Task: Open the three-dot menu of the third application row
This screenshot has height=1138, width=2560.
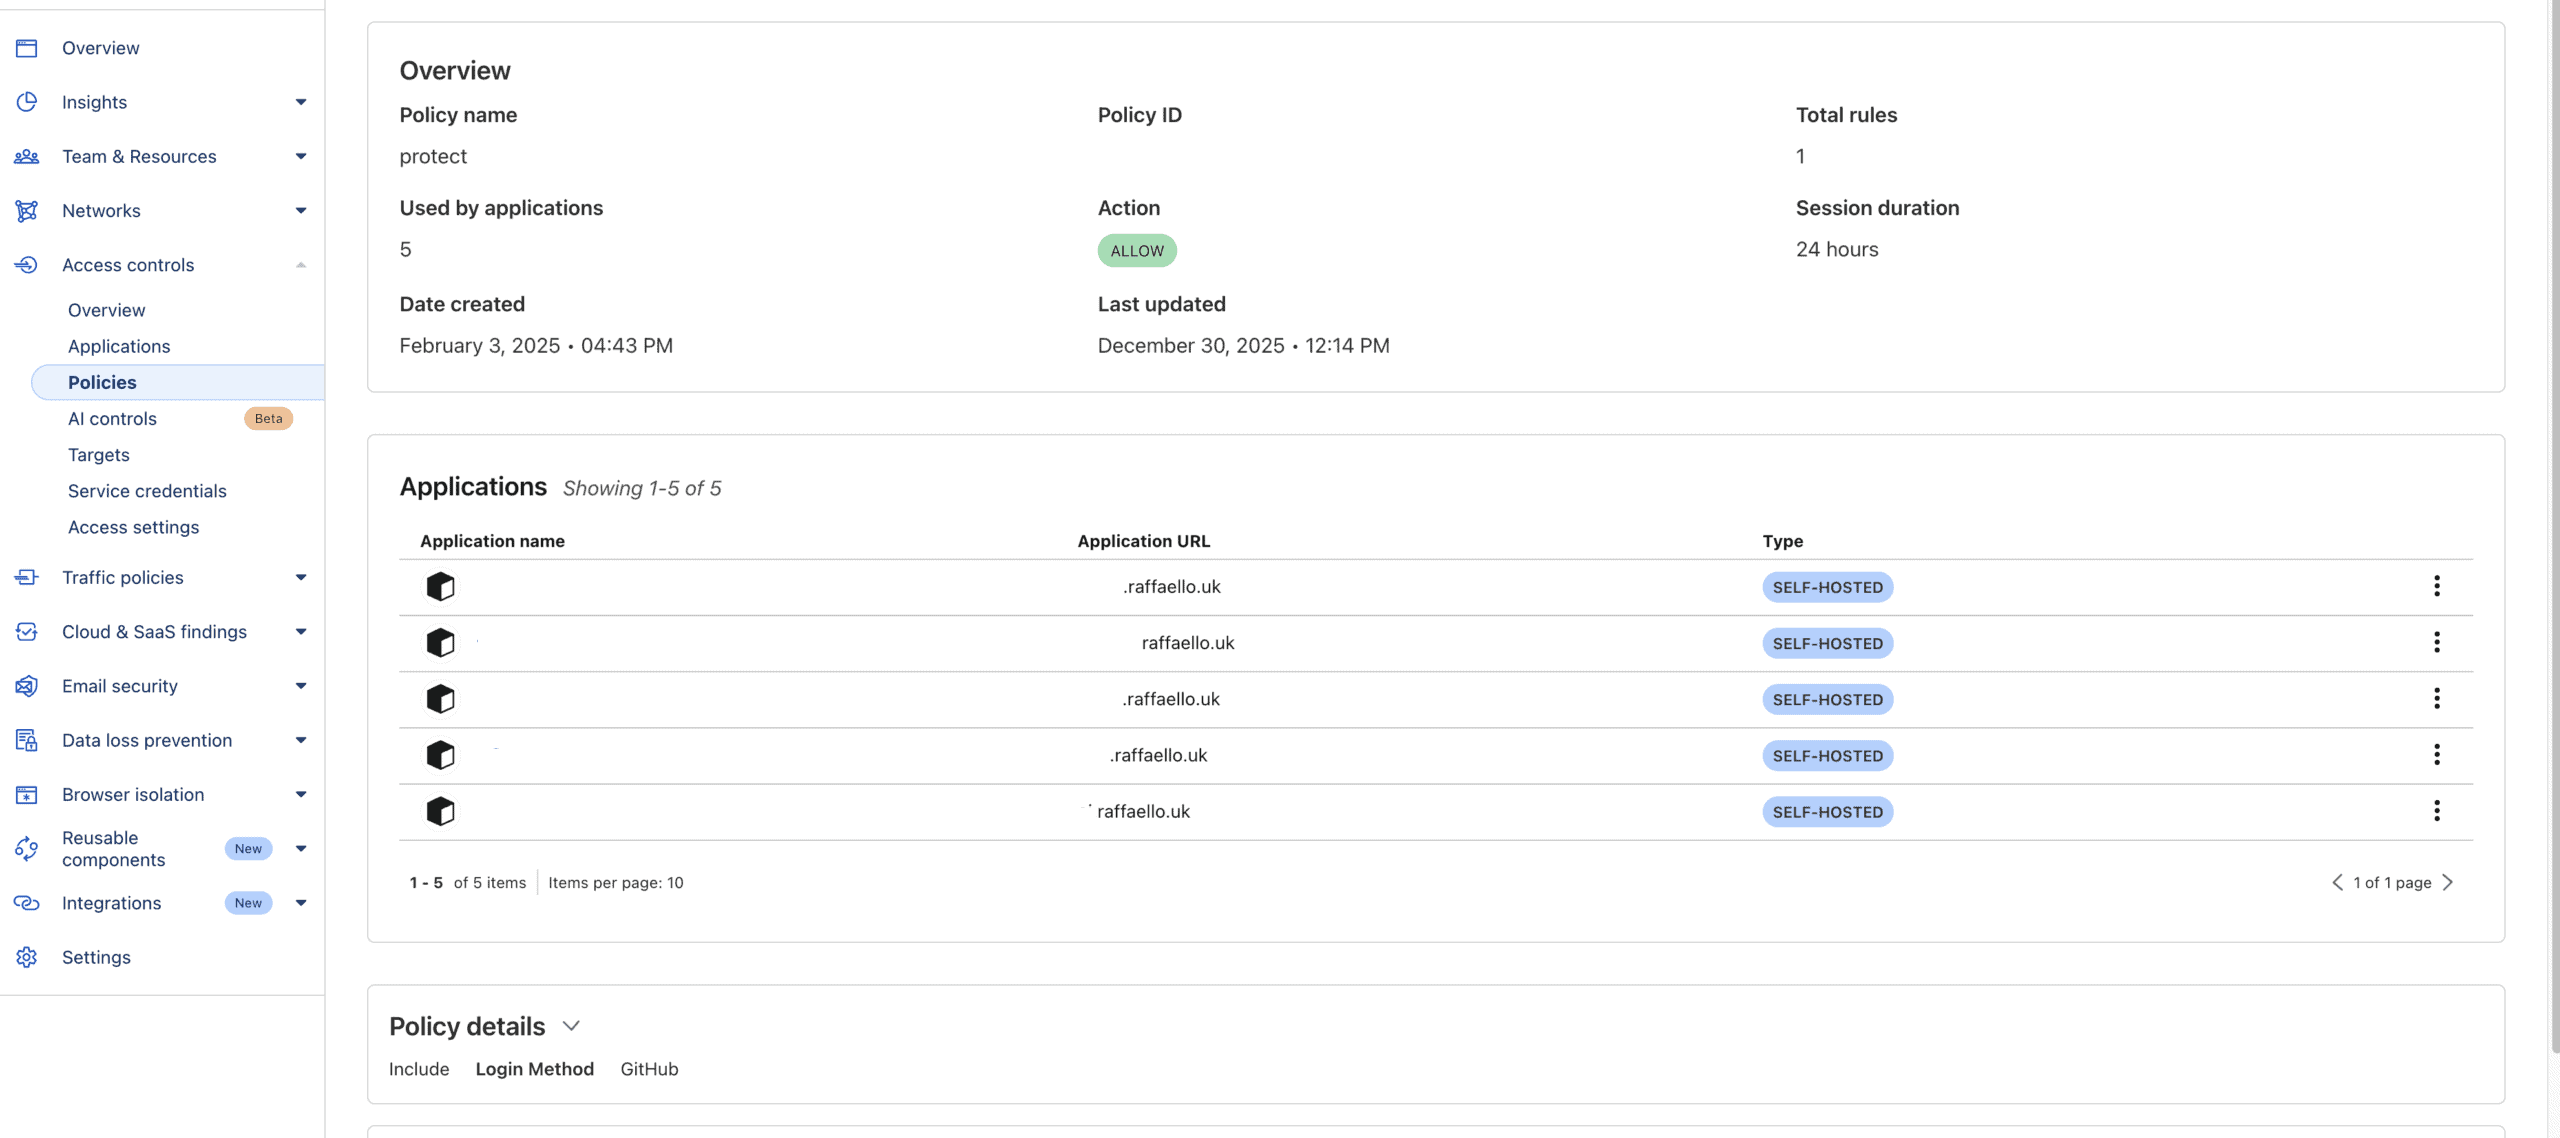Action: tap(2437, 698)
